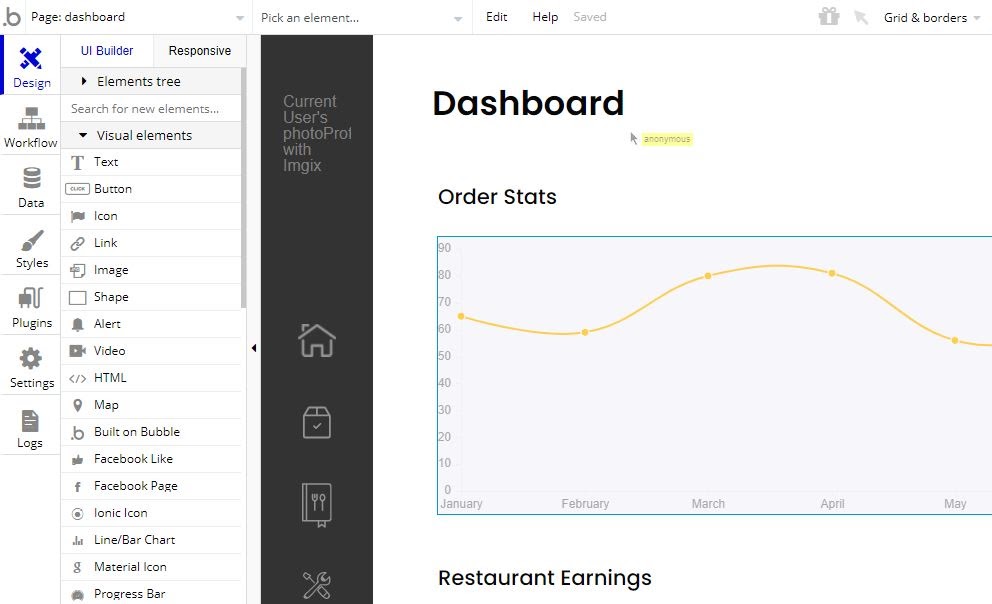Switch to the Responsive tab
Viewport: 992px width, 604px height.
[x=199, y=50]
